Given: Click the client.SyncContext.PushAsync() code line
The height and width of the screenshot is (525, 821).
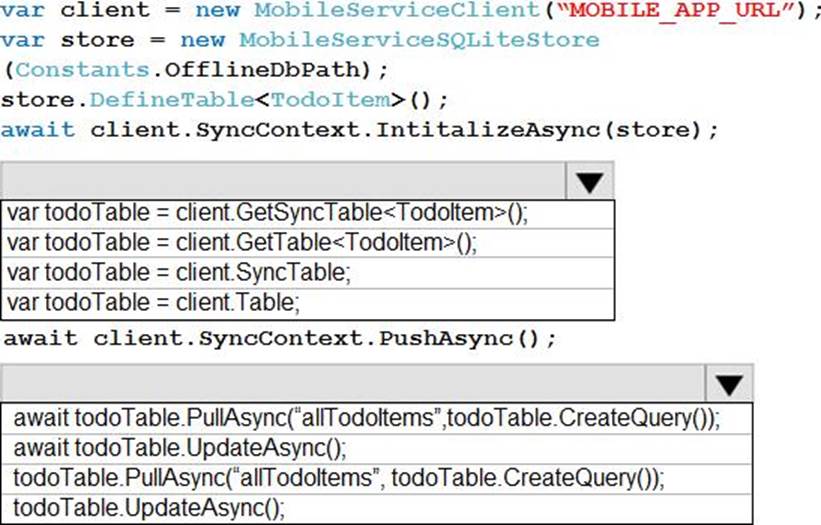Looking at the screenshot, I should click(x=279, y=338).
